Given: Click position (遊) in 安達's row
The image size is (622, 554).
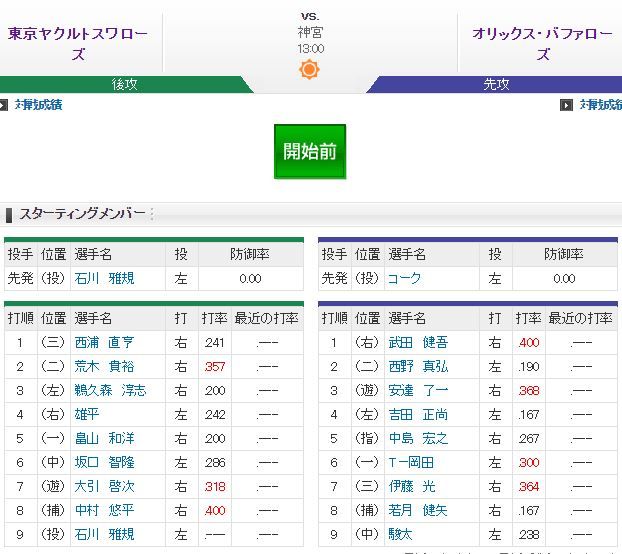Looking at the screenshot, I should point(367,391).
